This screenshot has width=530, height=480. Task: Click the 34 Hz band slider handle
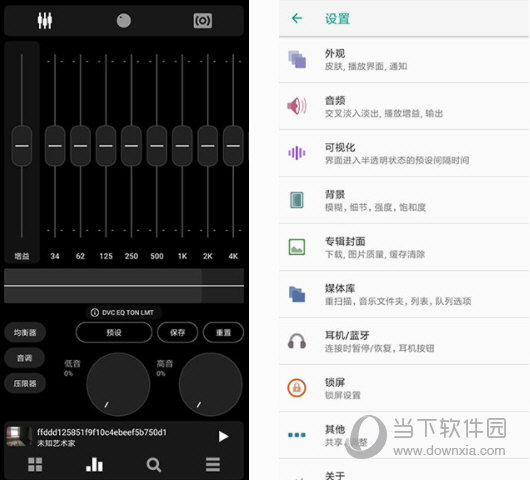(55, 146)
